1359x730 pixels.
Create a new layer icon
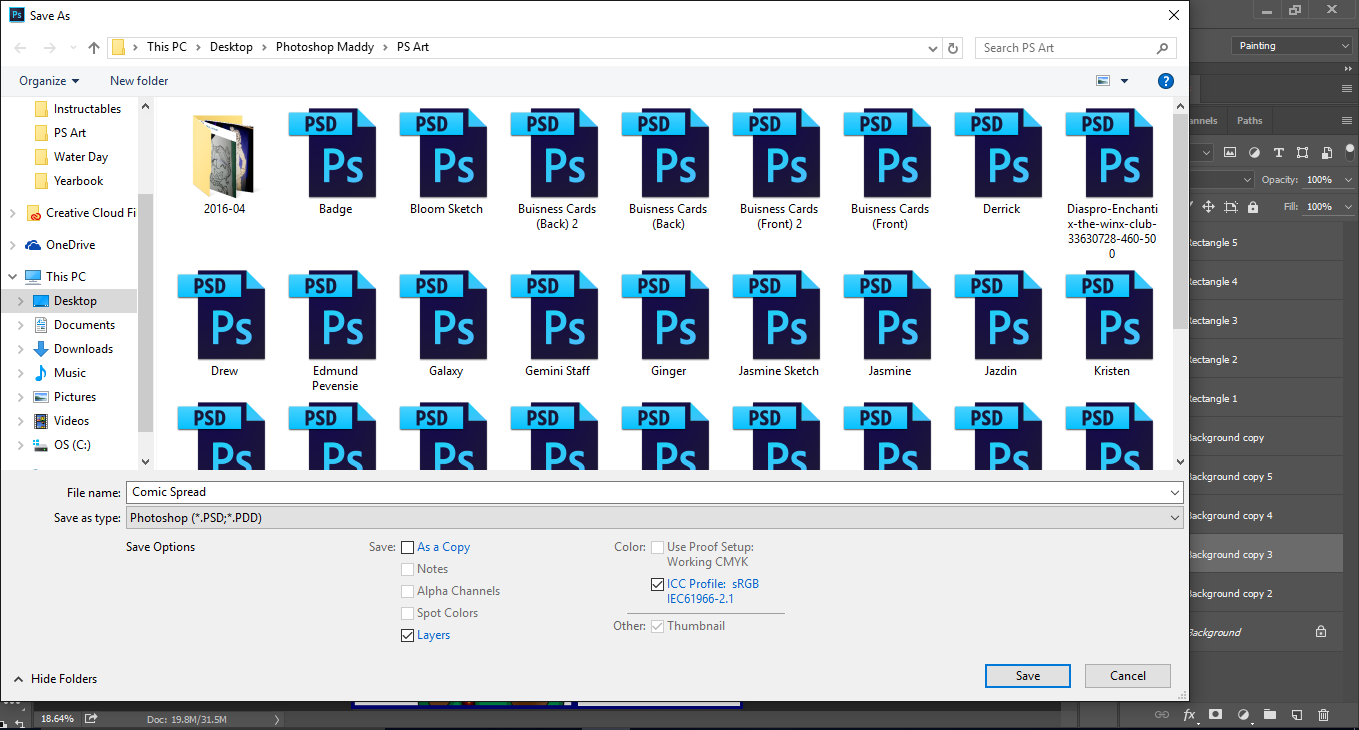click(x=1296, y=715)
